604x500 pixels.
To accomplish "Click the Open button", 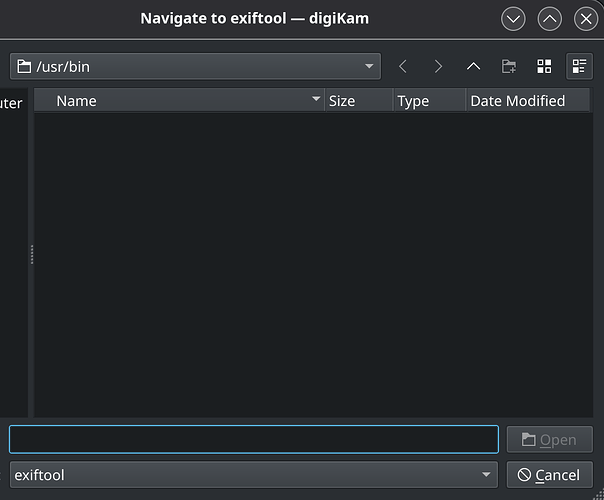I will point(549,440).
